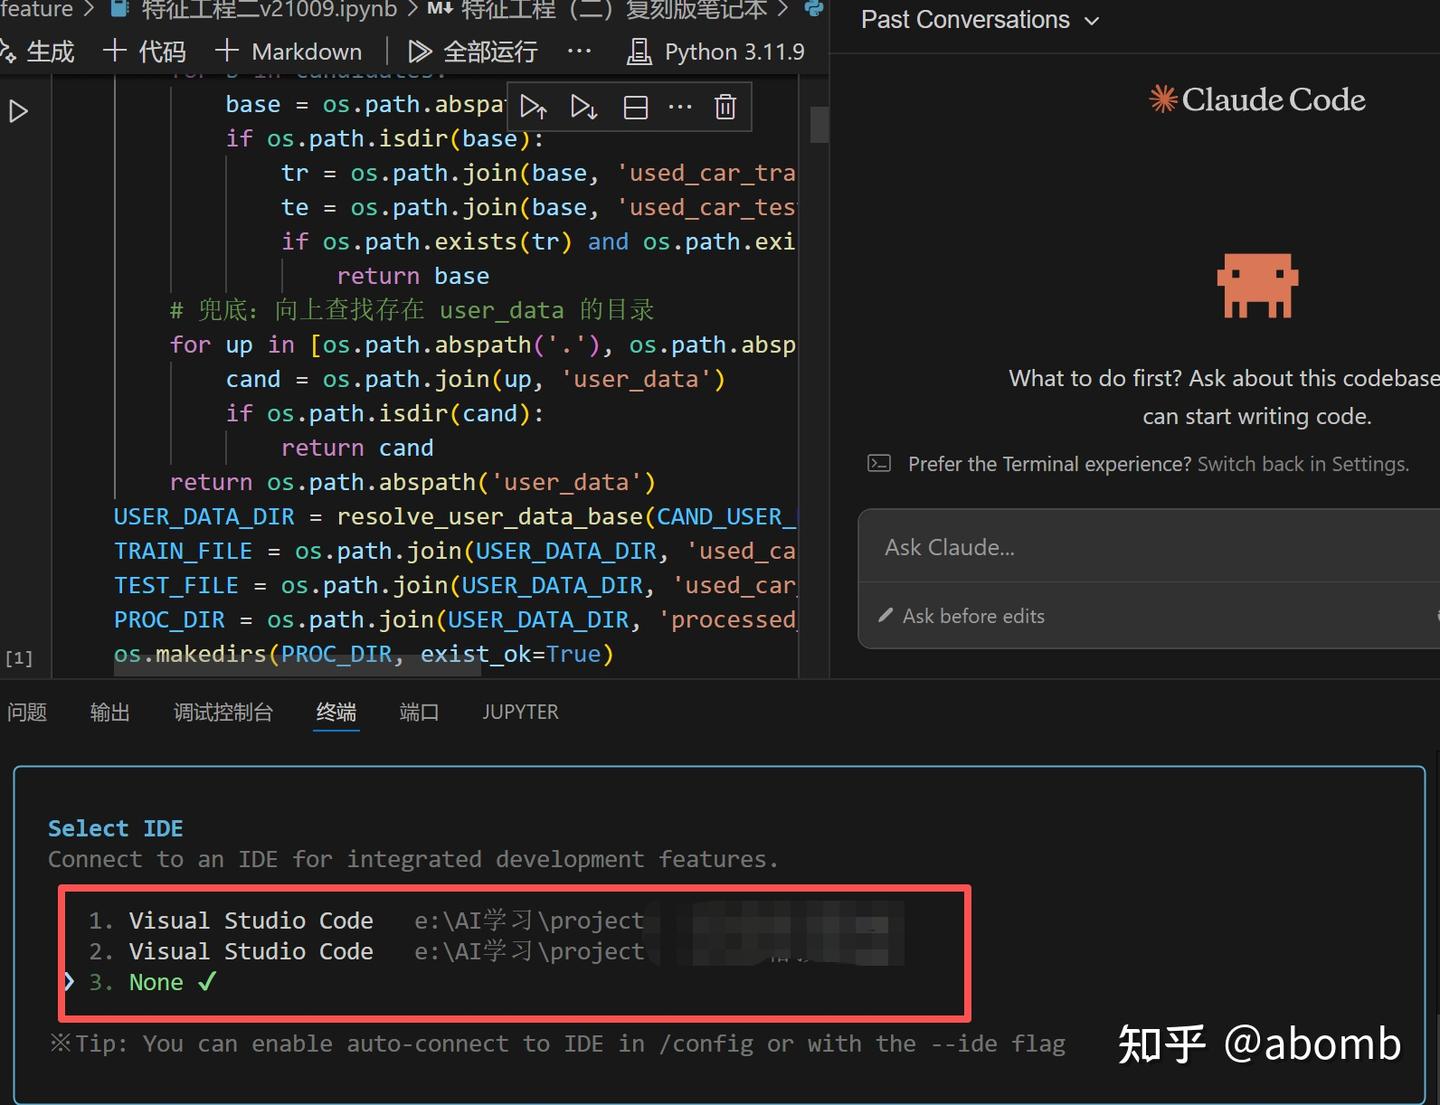Toggle the Ask before edits mode
This screenshot has height=1105, width=1440.
pos(962,616)
